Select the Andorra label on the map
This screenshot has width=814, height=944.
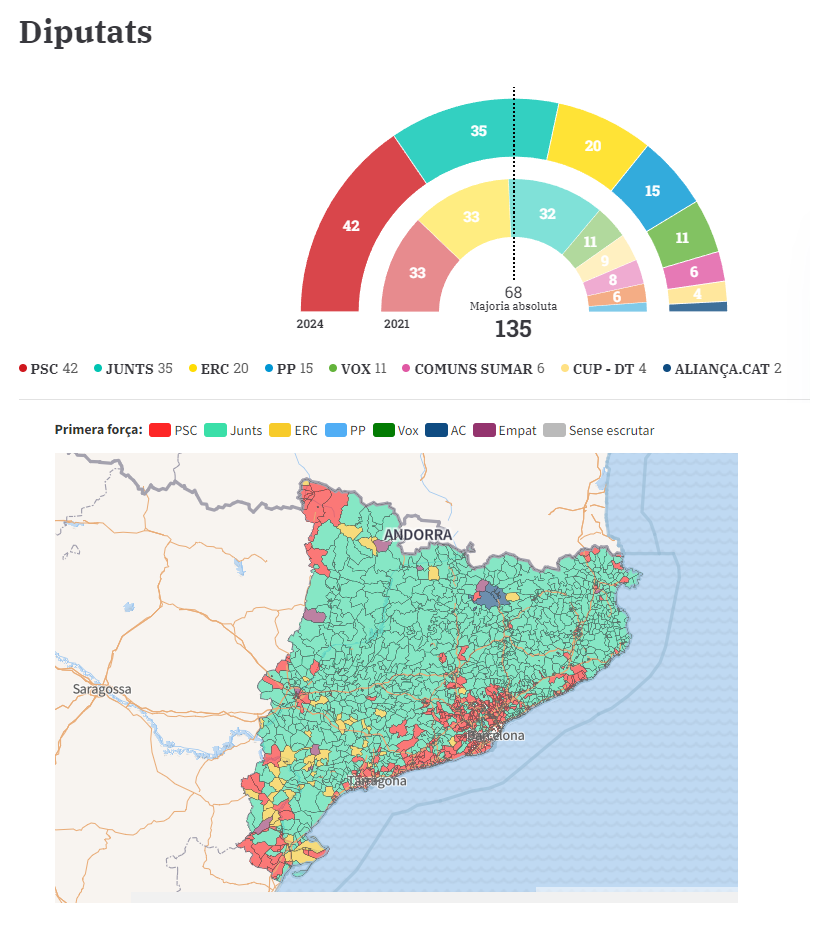tap(419, 535)
